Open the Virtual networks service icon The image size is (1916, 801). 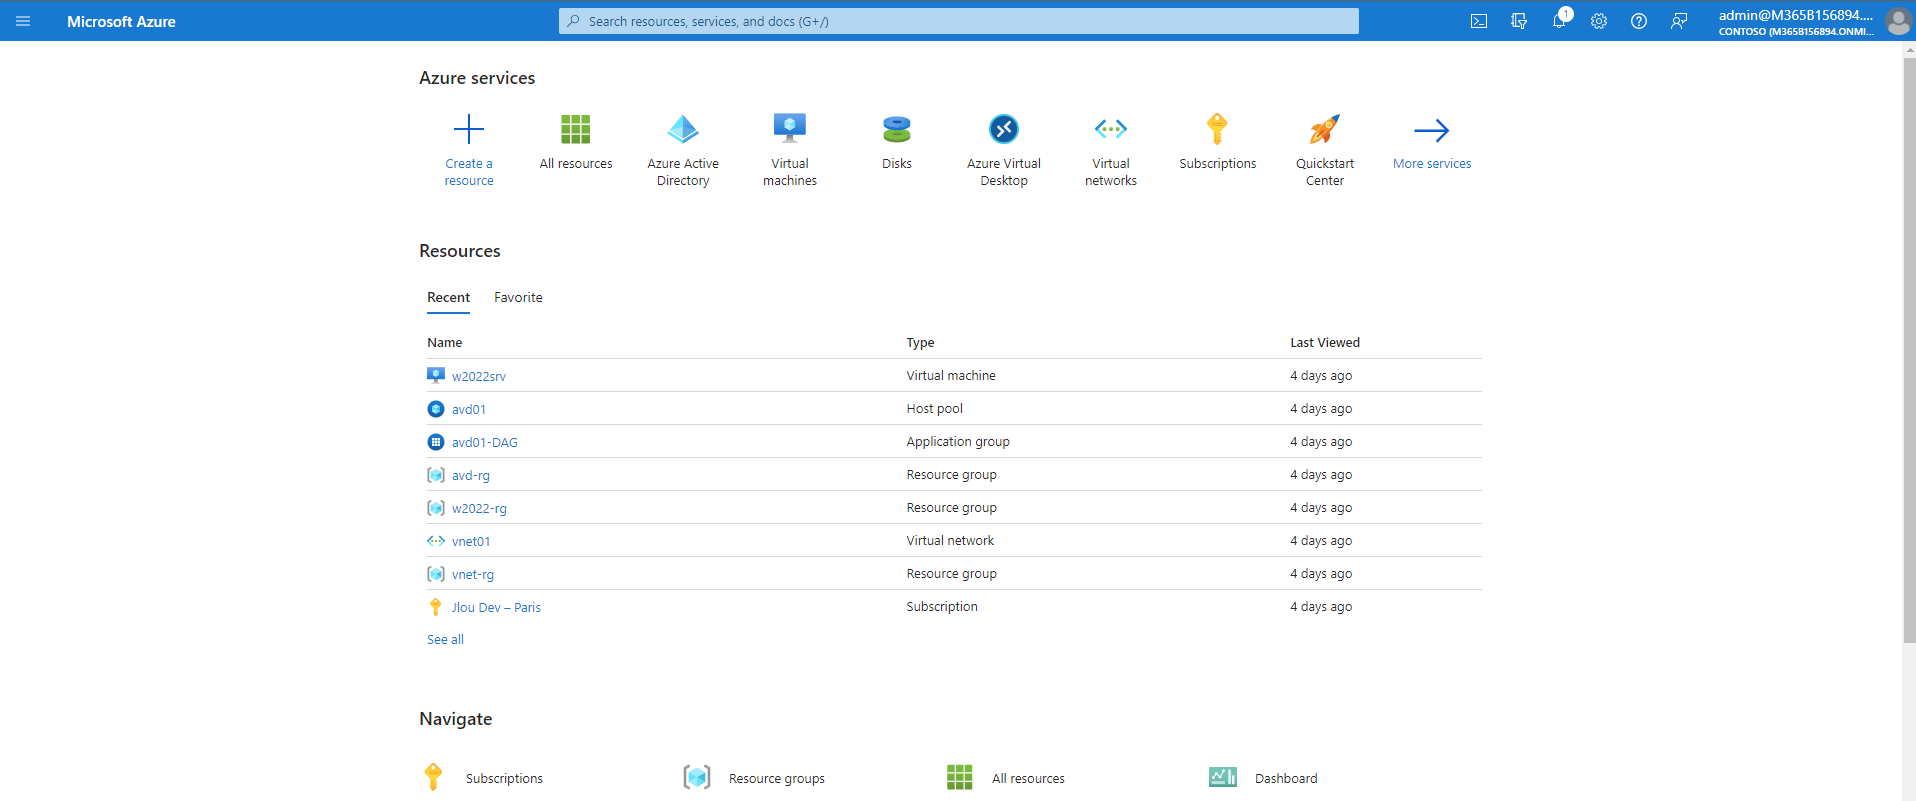tap(1111, 129)
